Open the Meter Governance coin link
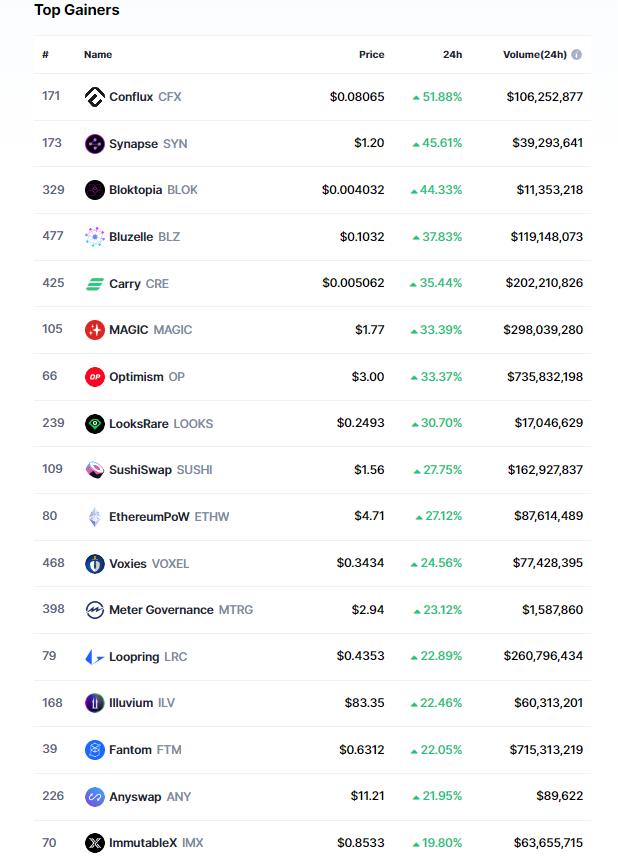 161,610
